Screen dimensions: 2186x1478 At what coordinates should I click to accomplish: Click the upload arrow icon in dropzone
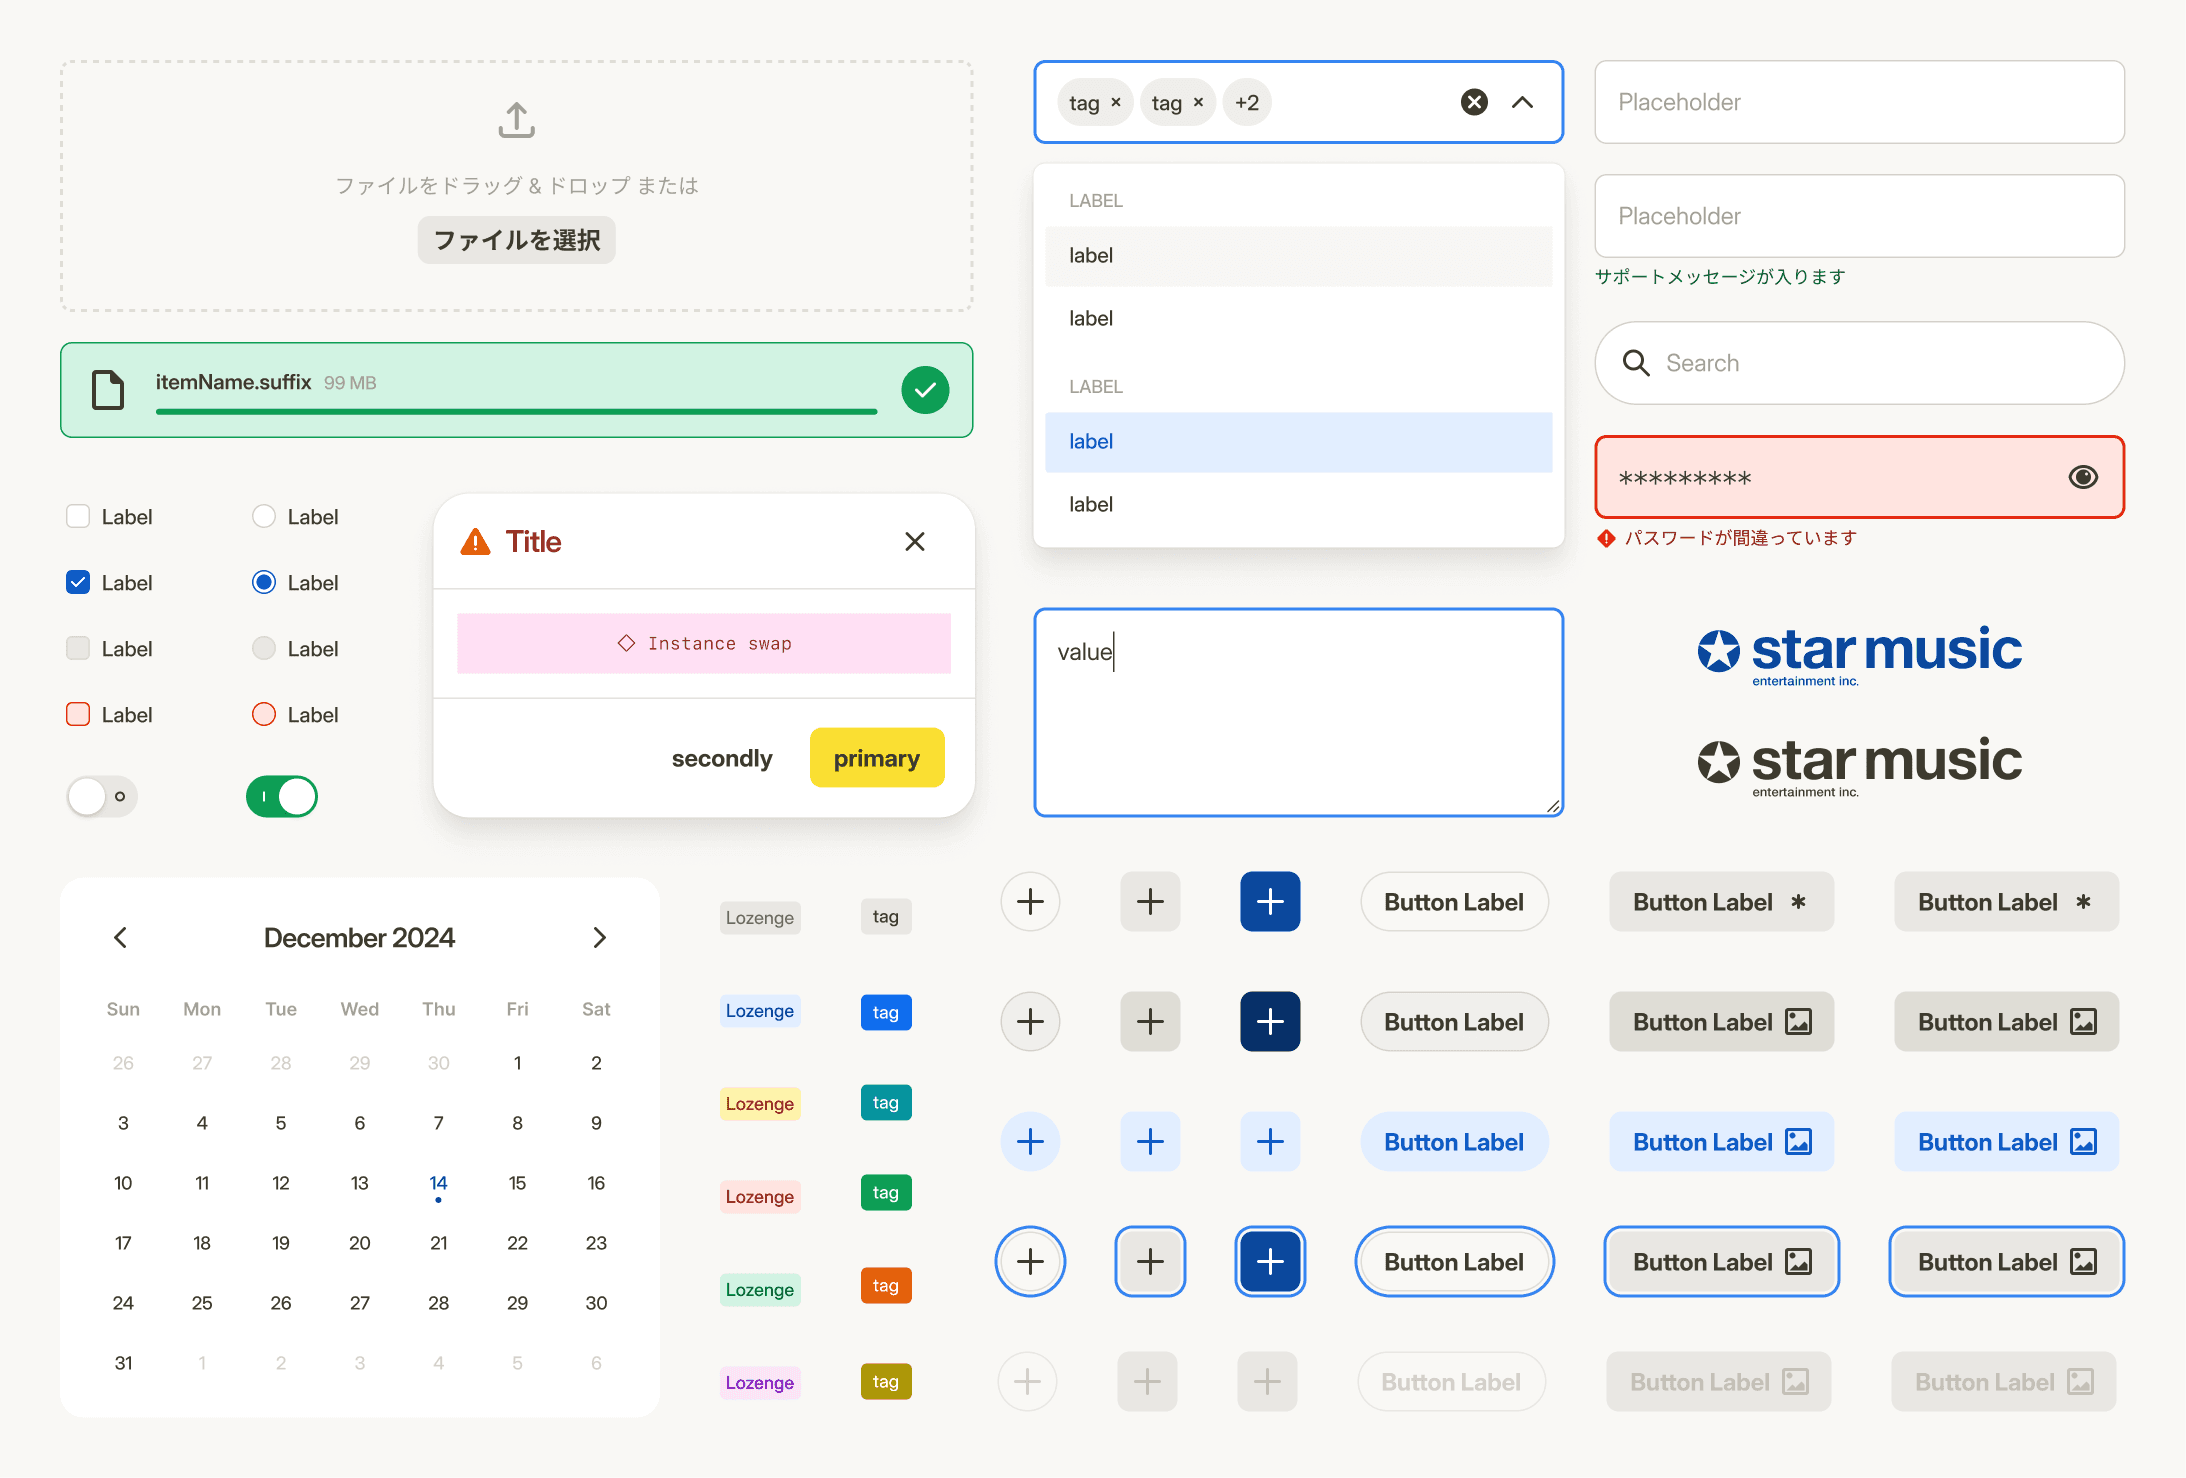(516, 120)
